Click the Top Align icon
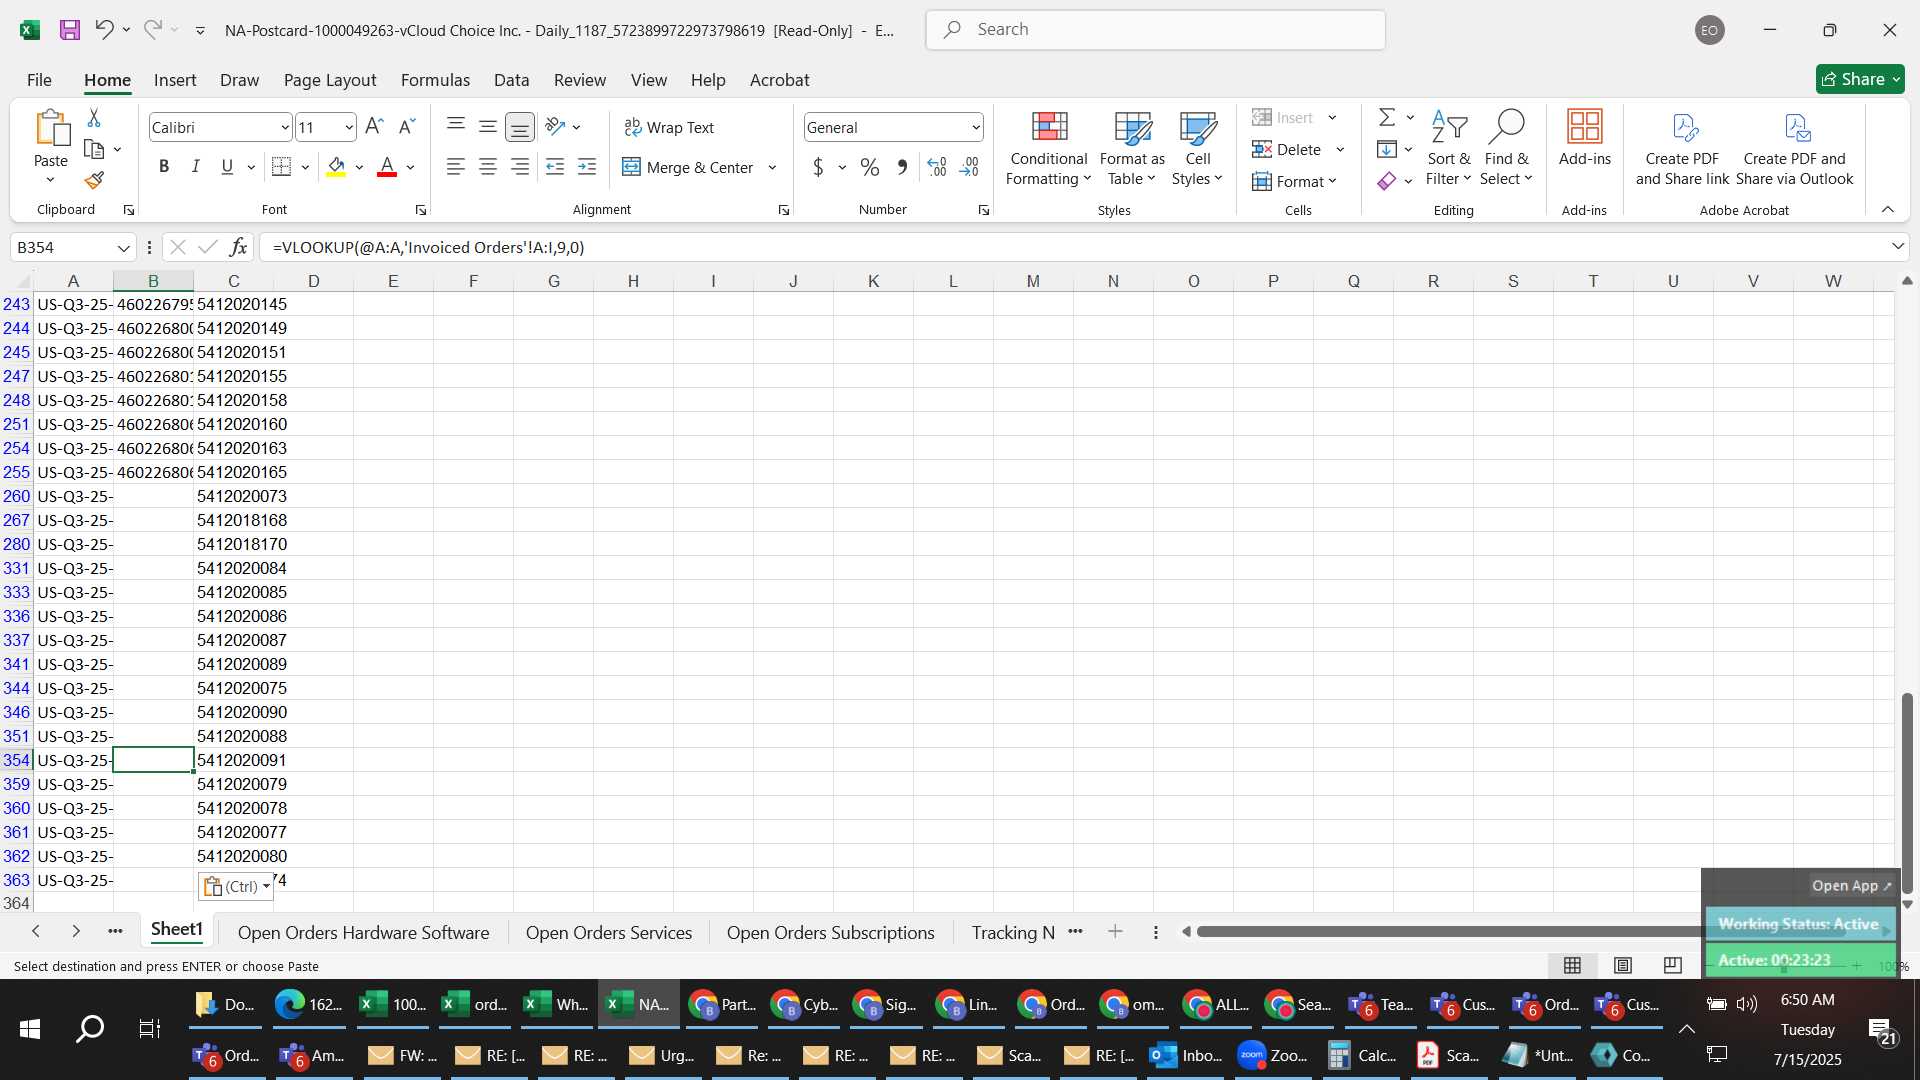Image resolution: width=1920 pixels, height=1080 pixels. (456, 126)
